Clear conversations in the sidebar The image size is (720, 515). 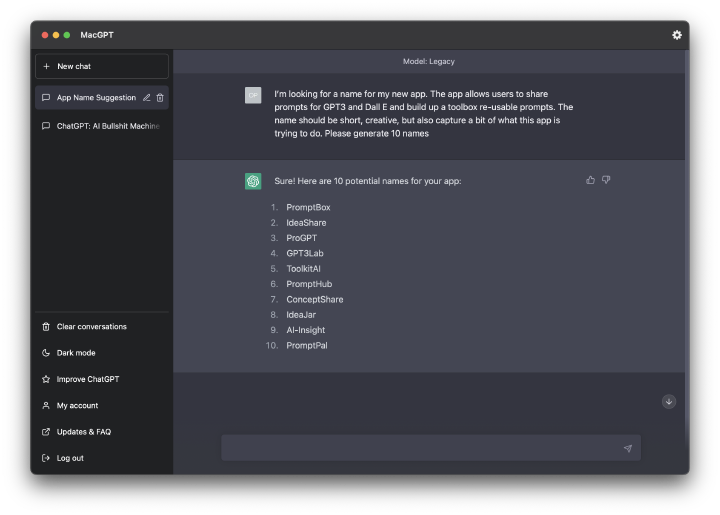coord(102,327)
